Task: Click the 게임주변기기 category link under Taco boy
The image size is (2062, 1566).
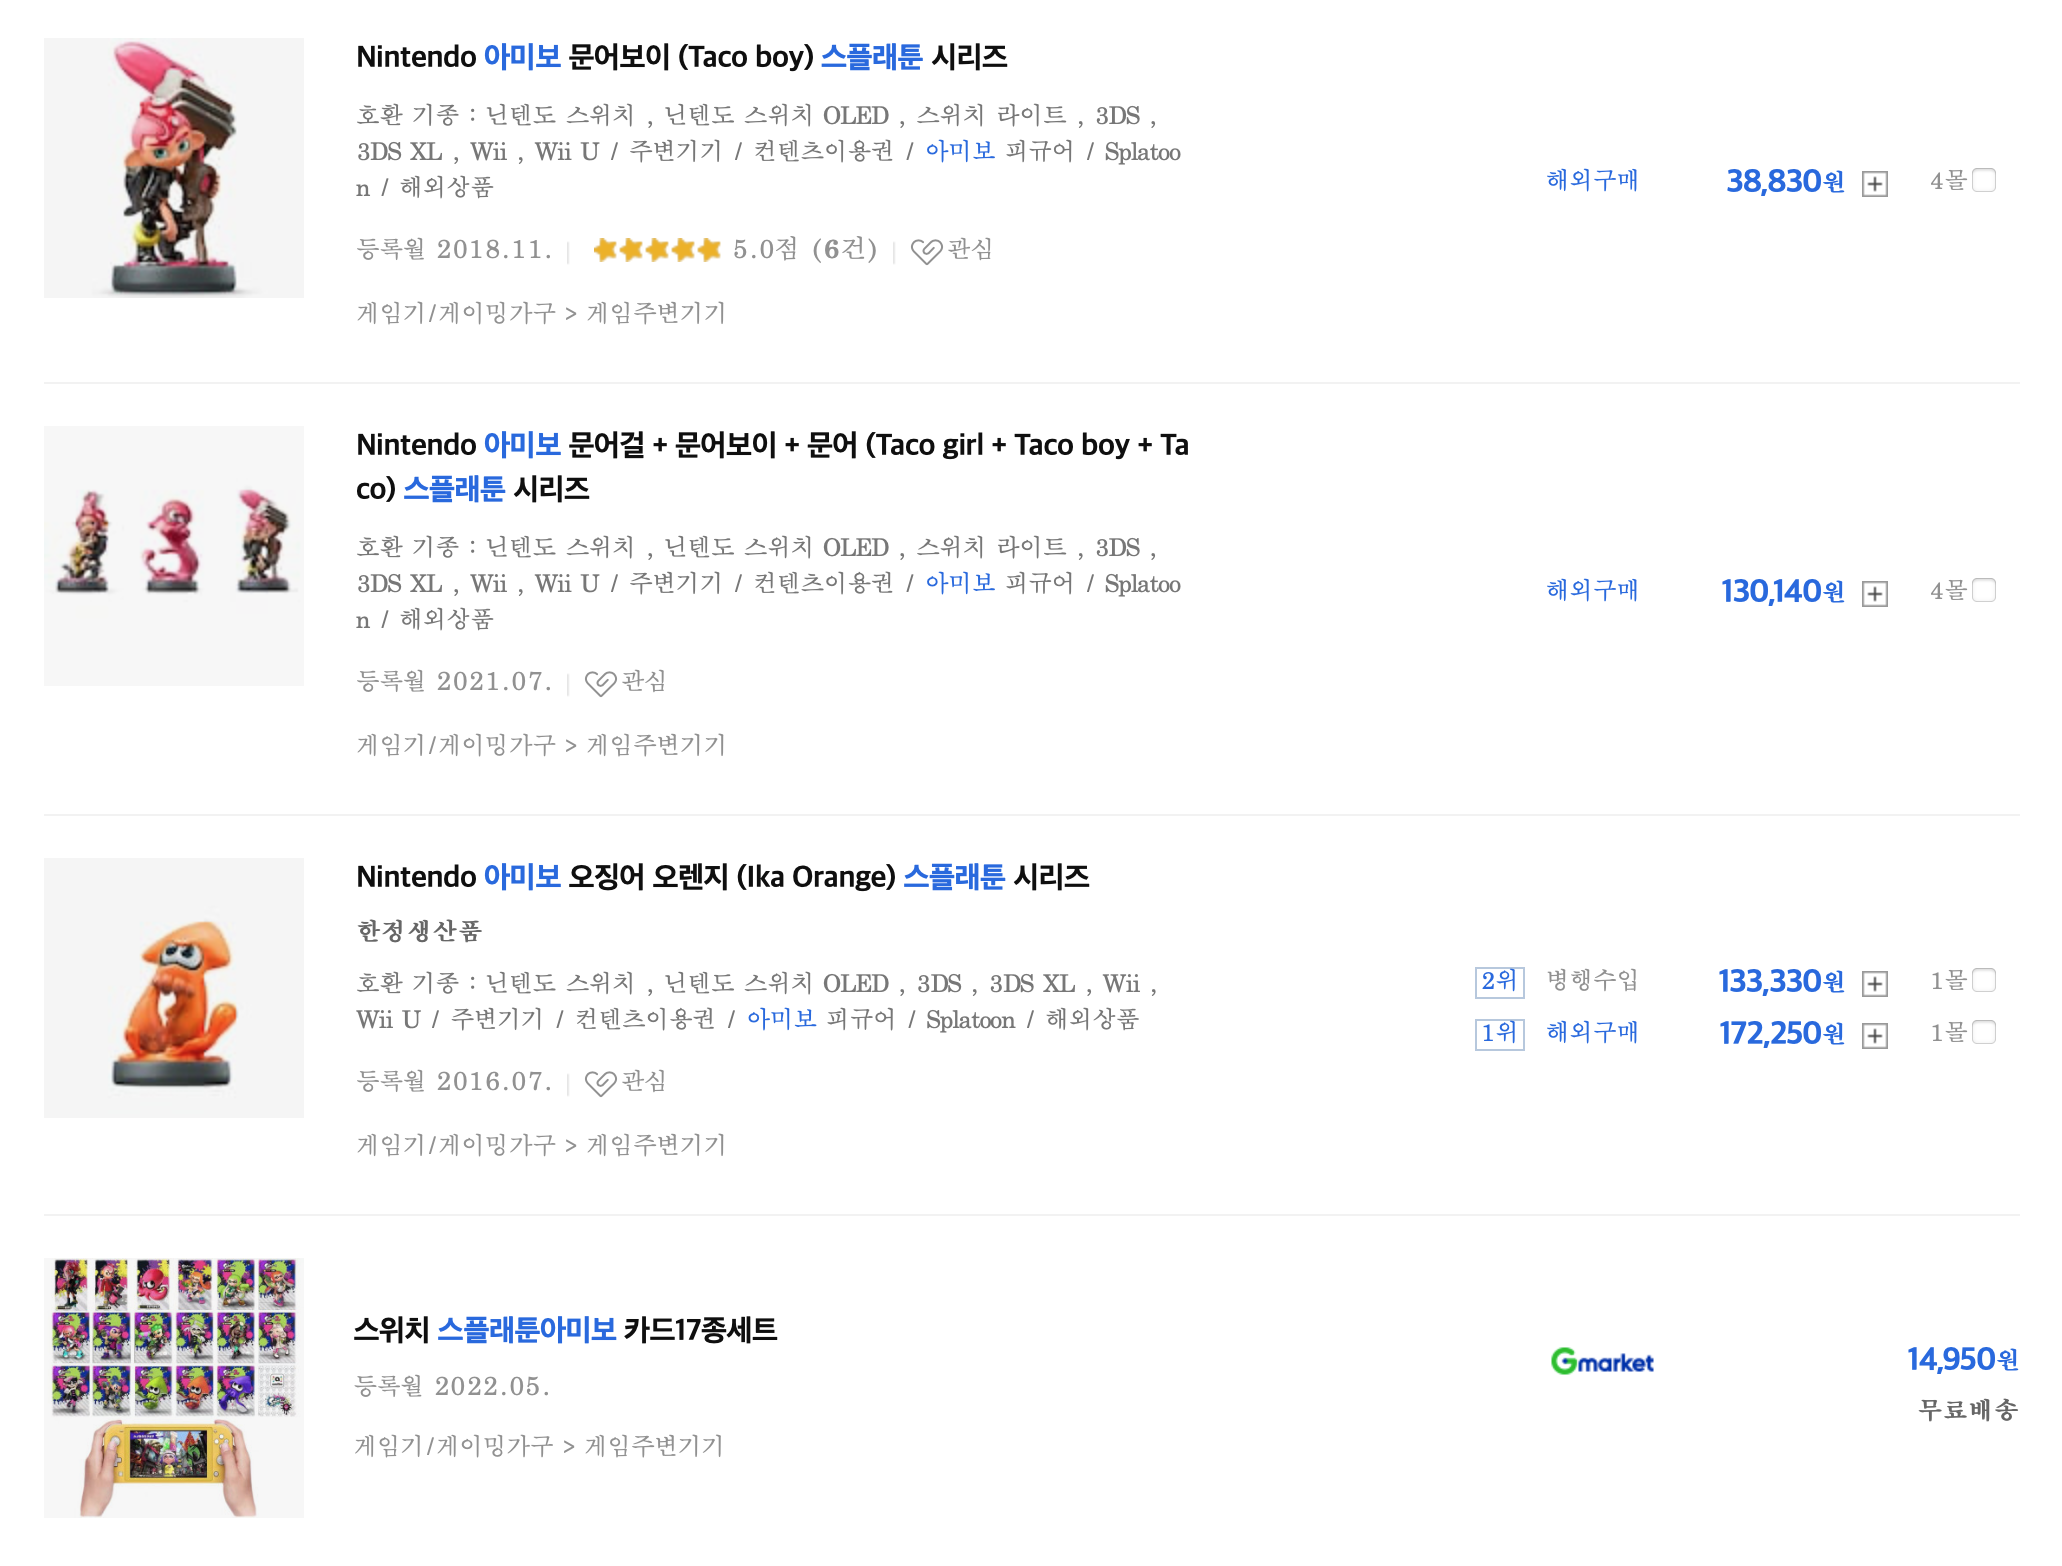Action: (x=656, y=313)
